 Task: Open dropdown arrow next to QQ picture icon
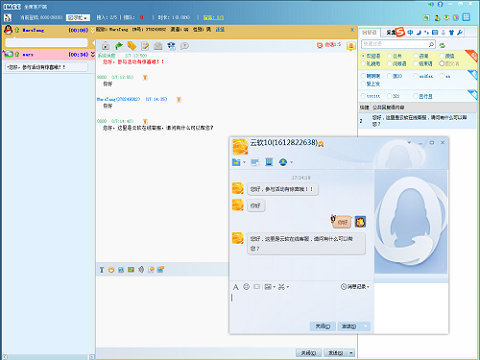coord(274,287)
